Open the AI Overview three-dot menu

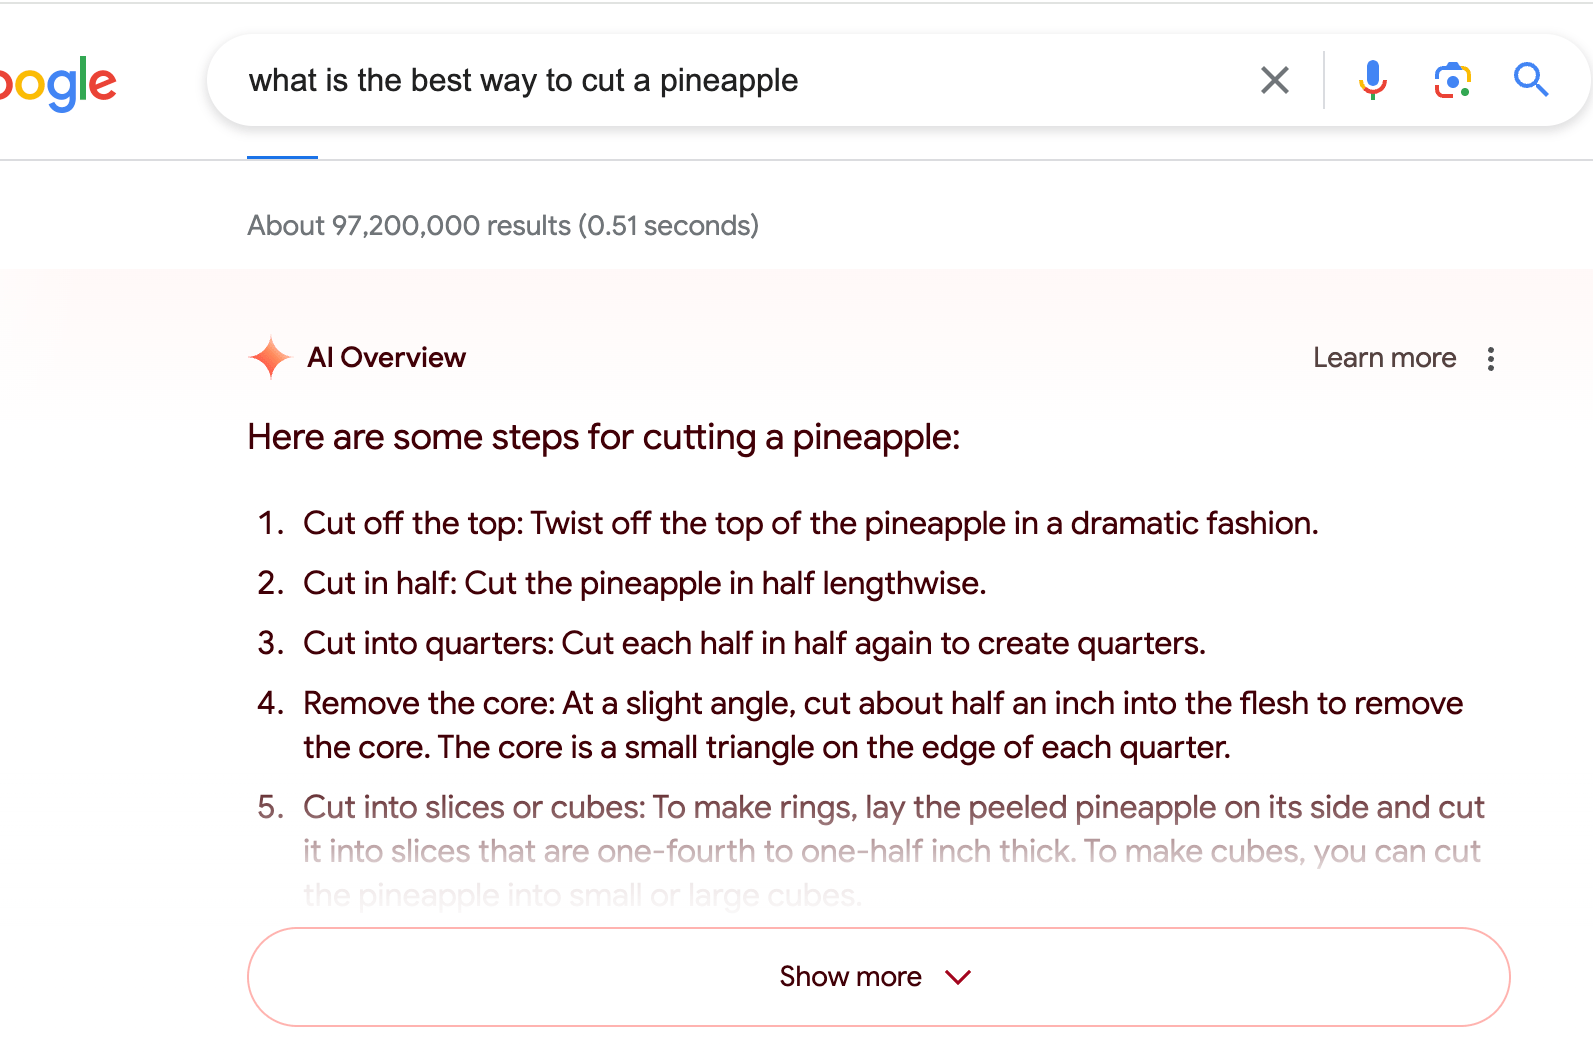point(1490,359)
